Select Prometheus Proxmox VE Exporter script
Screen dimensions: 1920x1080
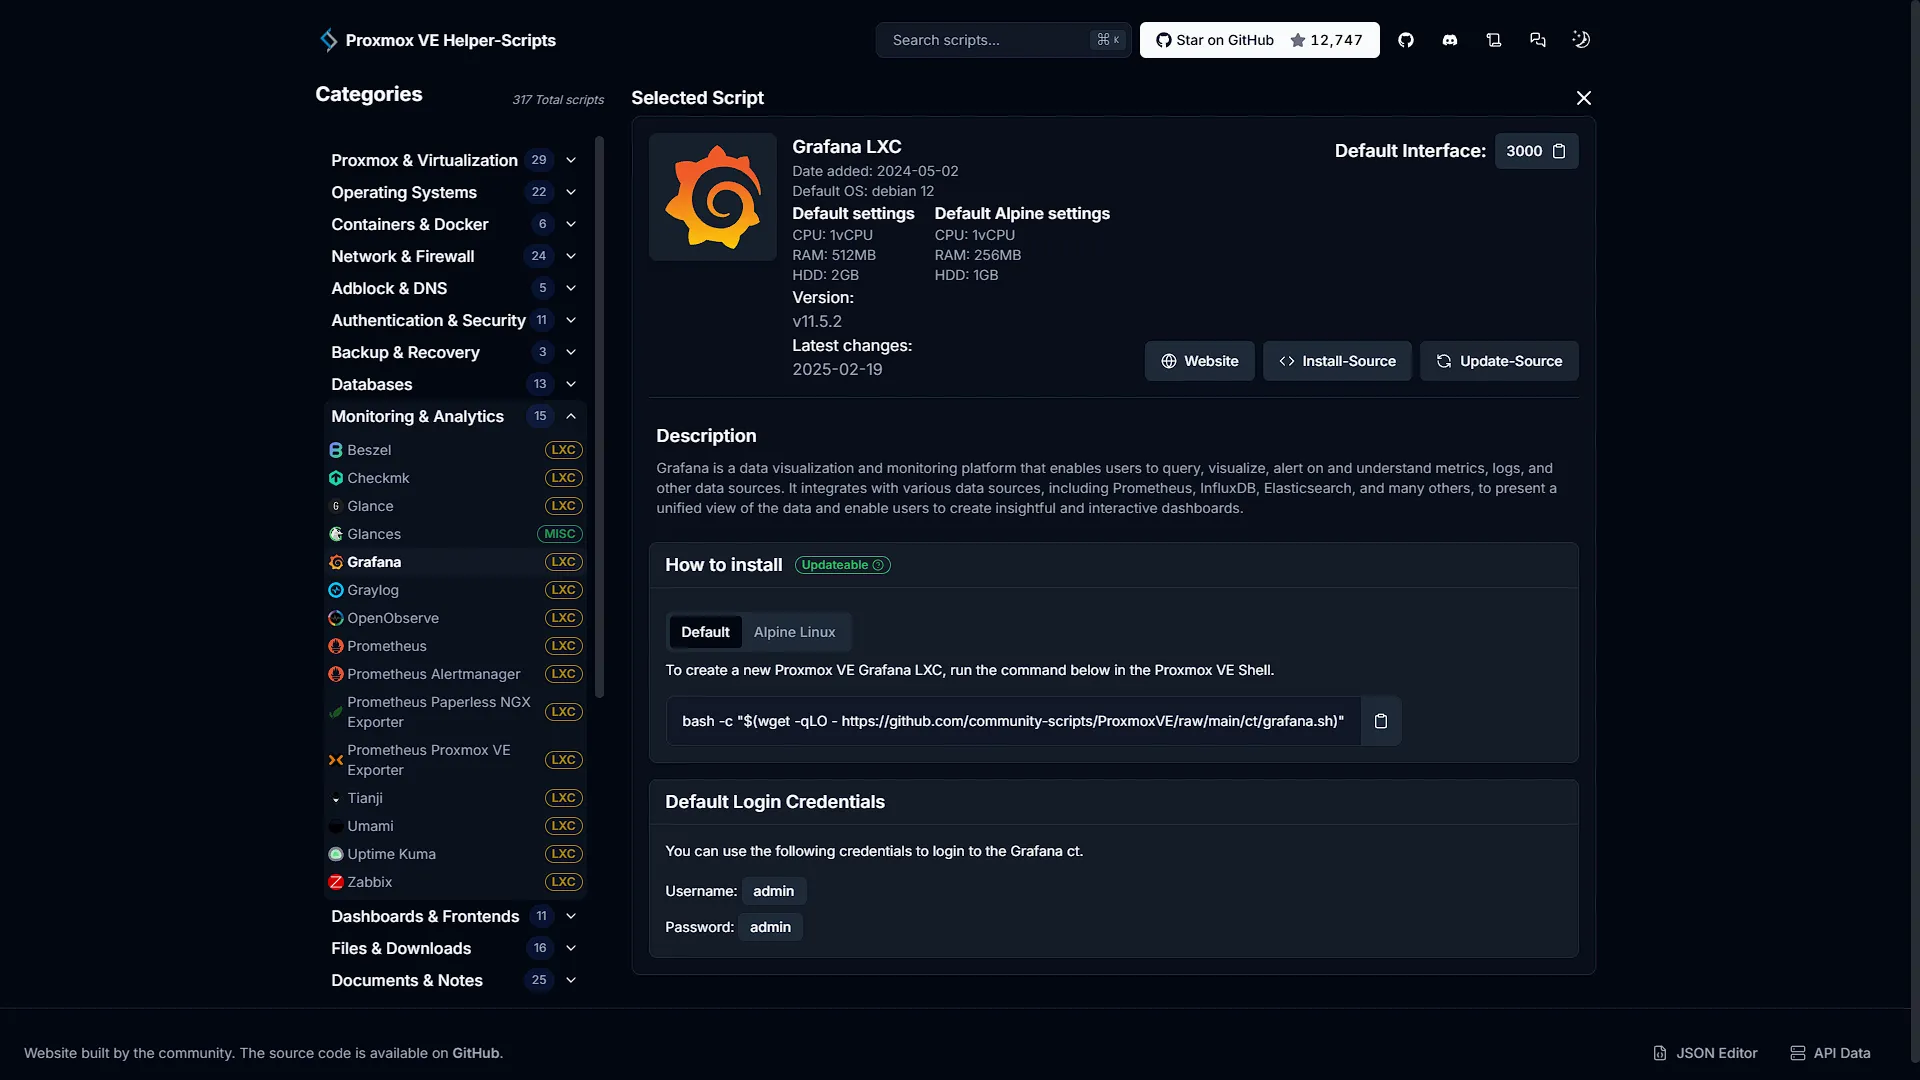point(455,760)
